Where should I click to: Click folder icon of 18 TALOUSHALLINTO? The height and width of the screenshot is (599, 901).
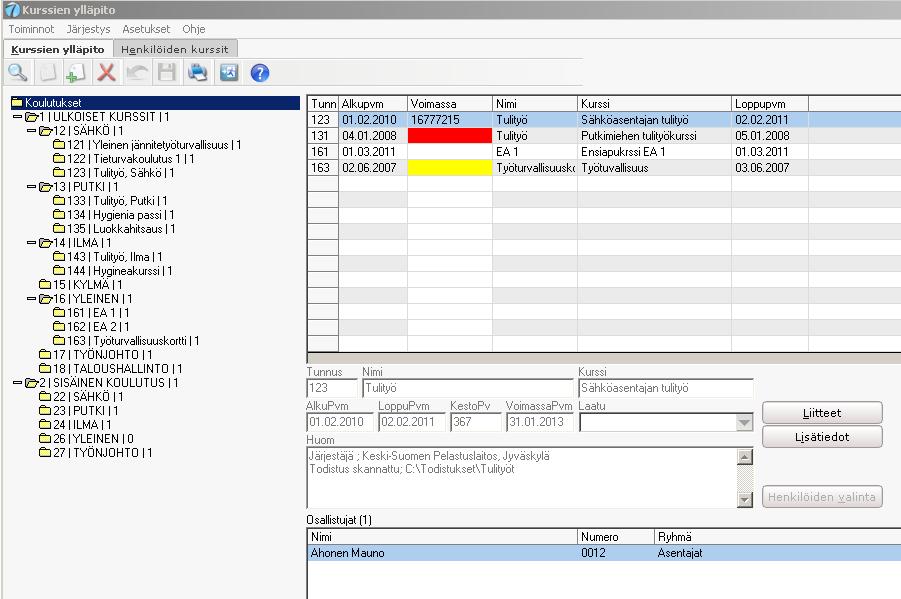(x=45, y=368)
